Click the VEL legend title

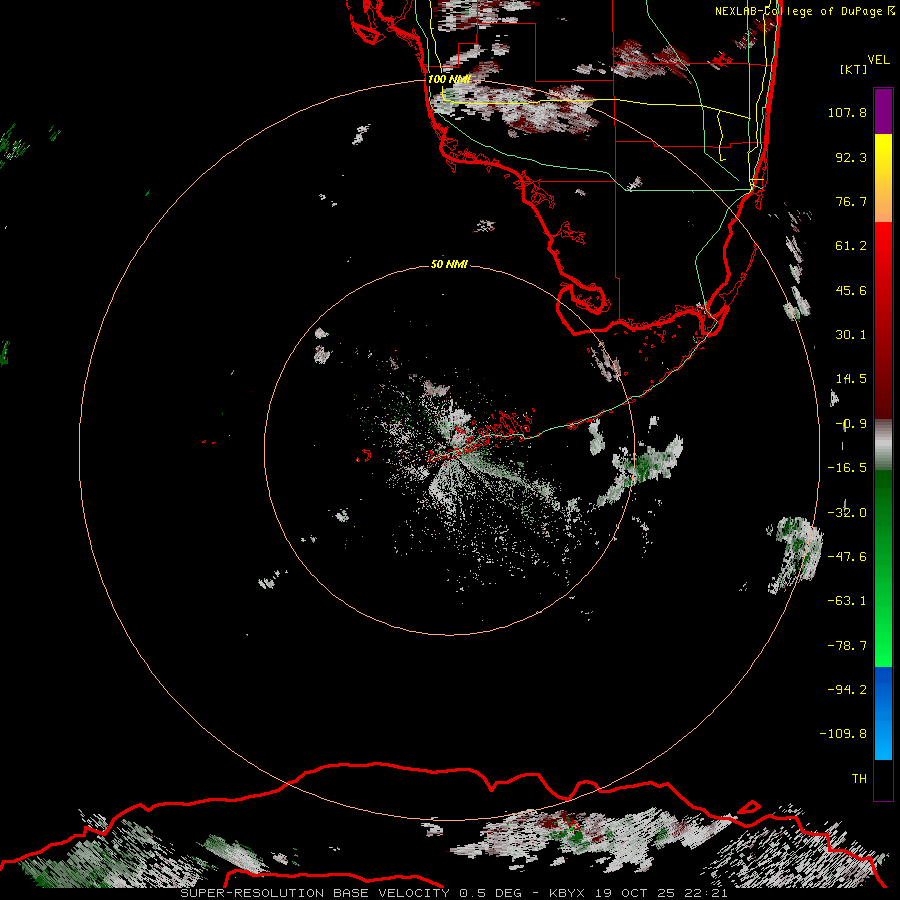[x=878, y=60]
